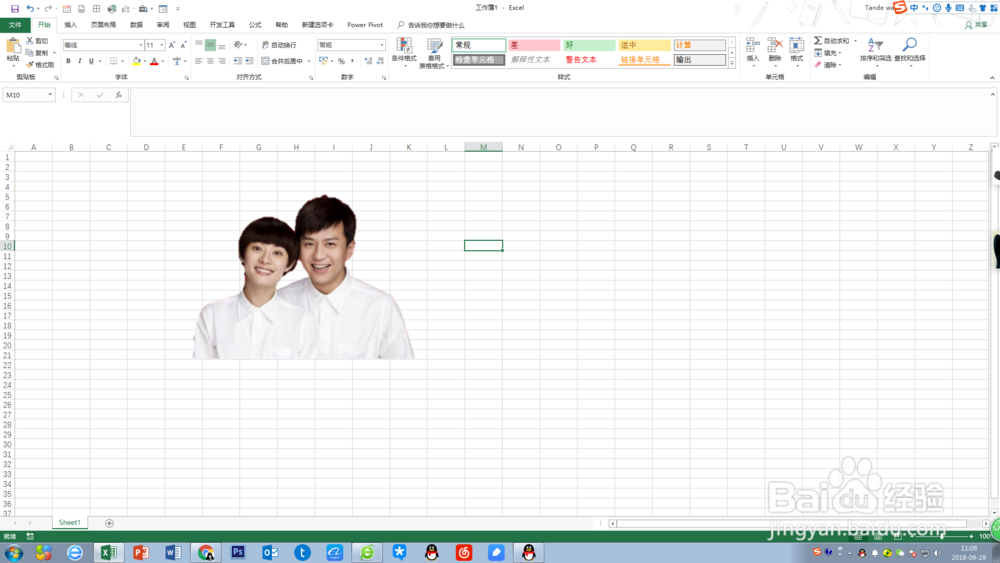Viewport: 1000px width, 563px height.
Task: Apply percent style to cell
Action: tap(341, 61)
